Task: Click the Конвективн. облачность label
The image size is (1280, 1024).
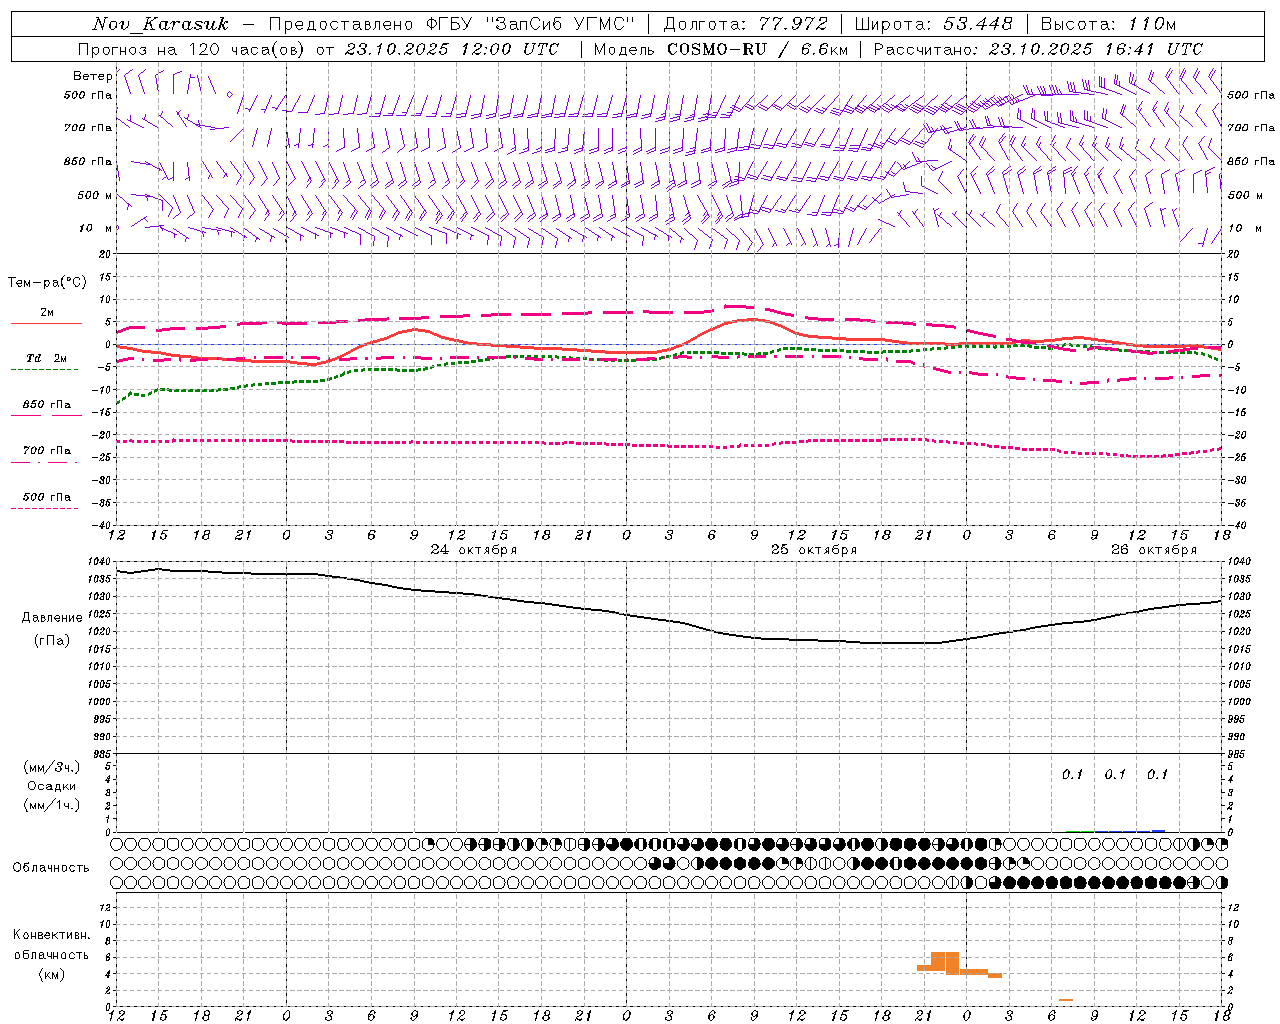Action: coord(51,944)
